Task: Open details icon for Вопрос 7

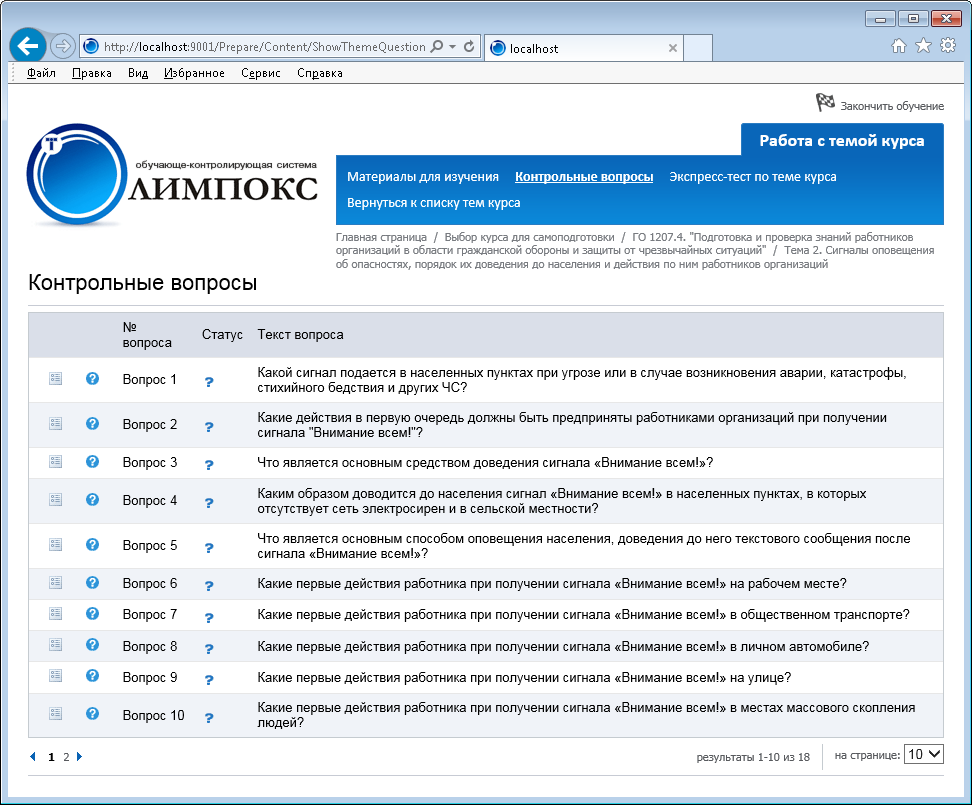Action: [x=55, y=613]
